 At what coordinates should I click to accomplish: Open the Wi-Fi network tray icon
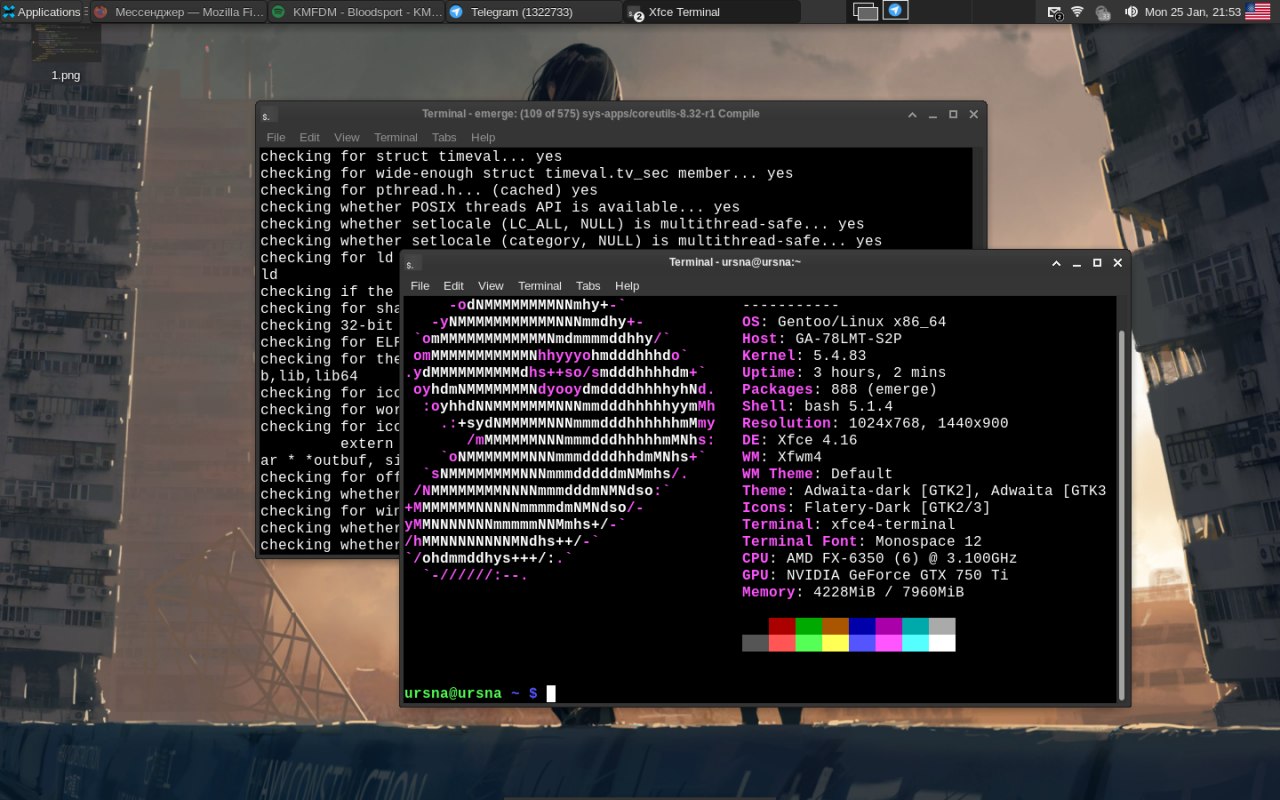pyautogui.click(x=1077, y=12)
